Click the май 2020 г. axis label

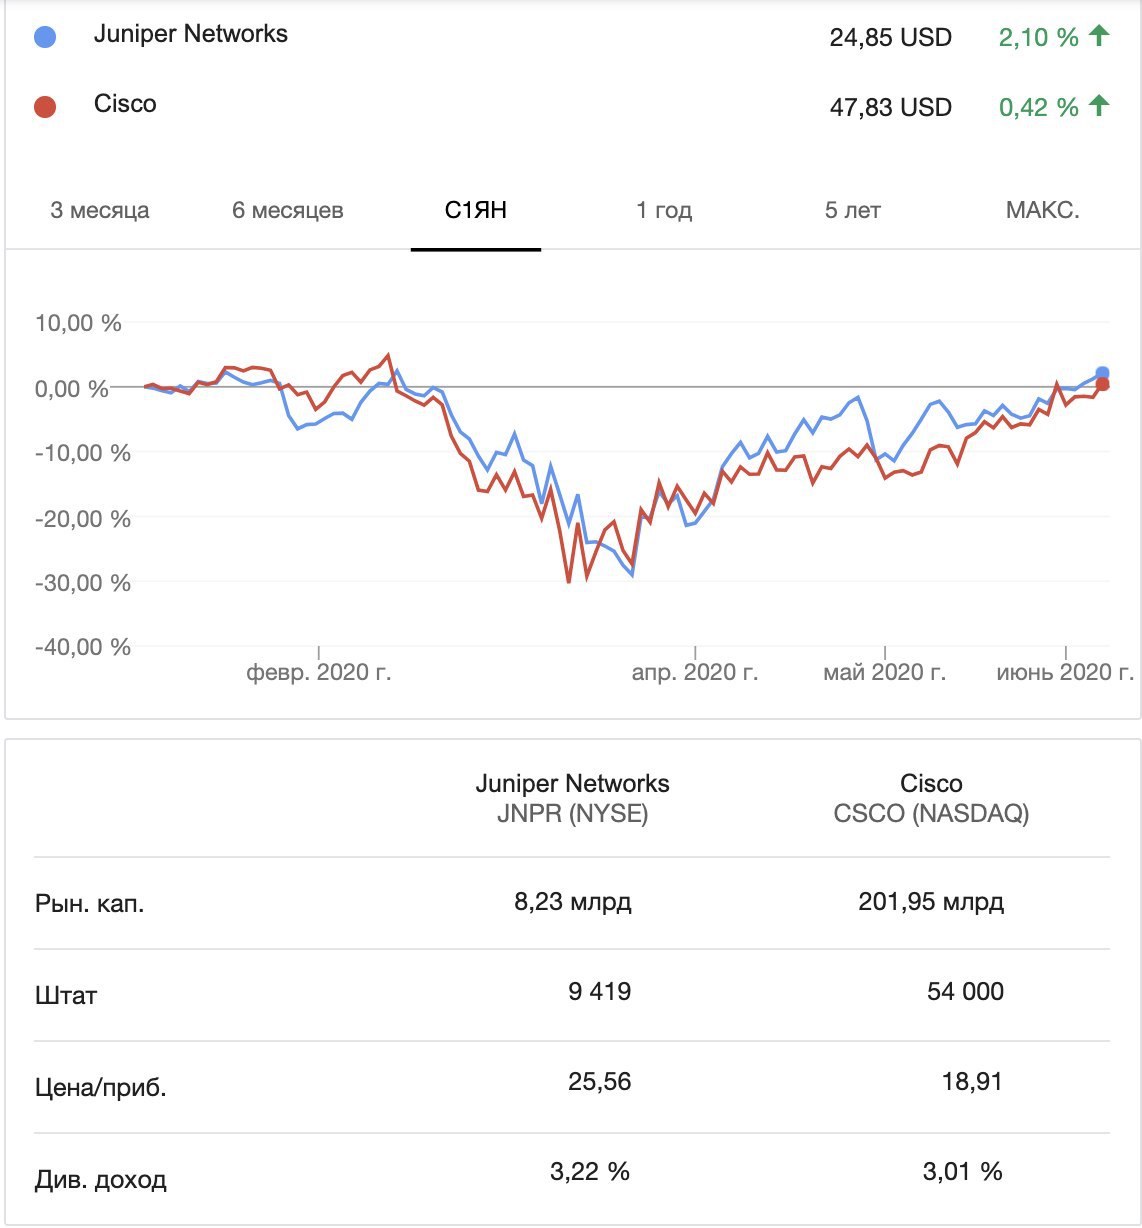[884, 672]
